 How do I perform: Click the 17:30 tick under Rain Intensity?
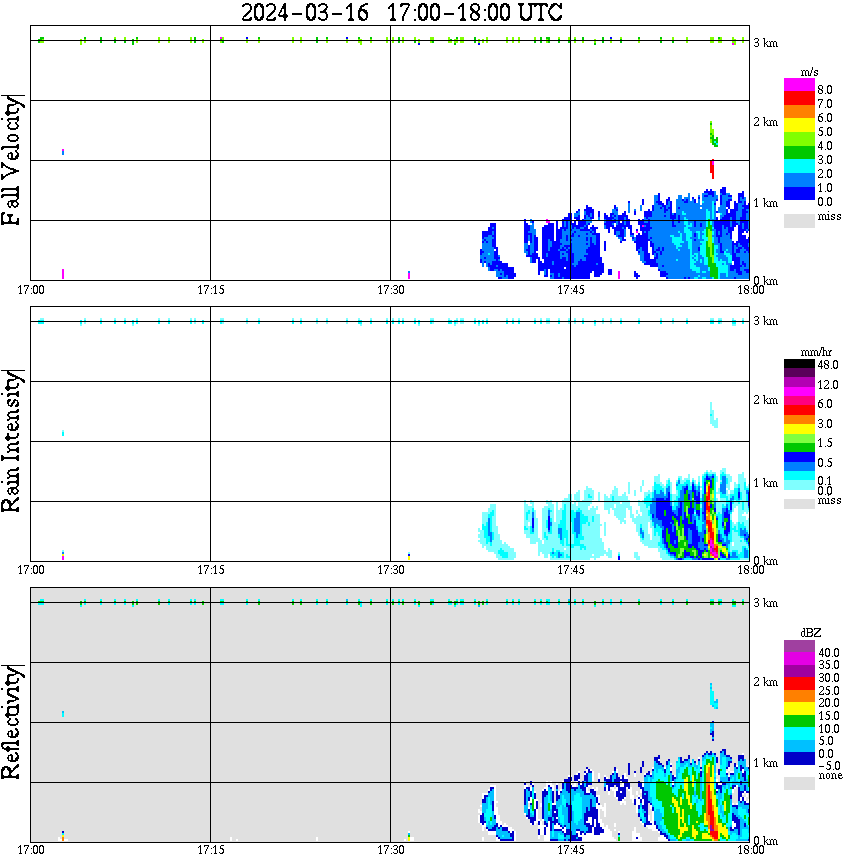pos(390,570)
